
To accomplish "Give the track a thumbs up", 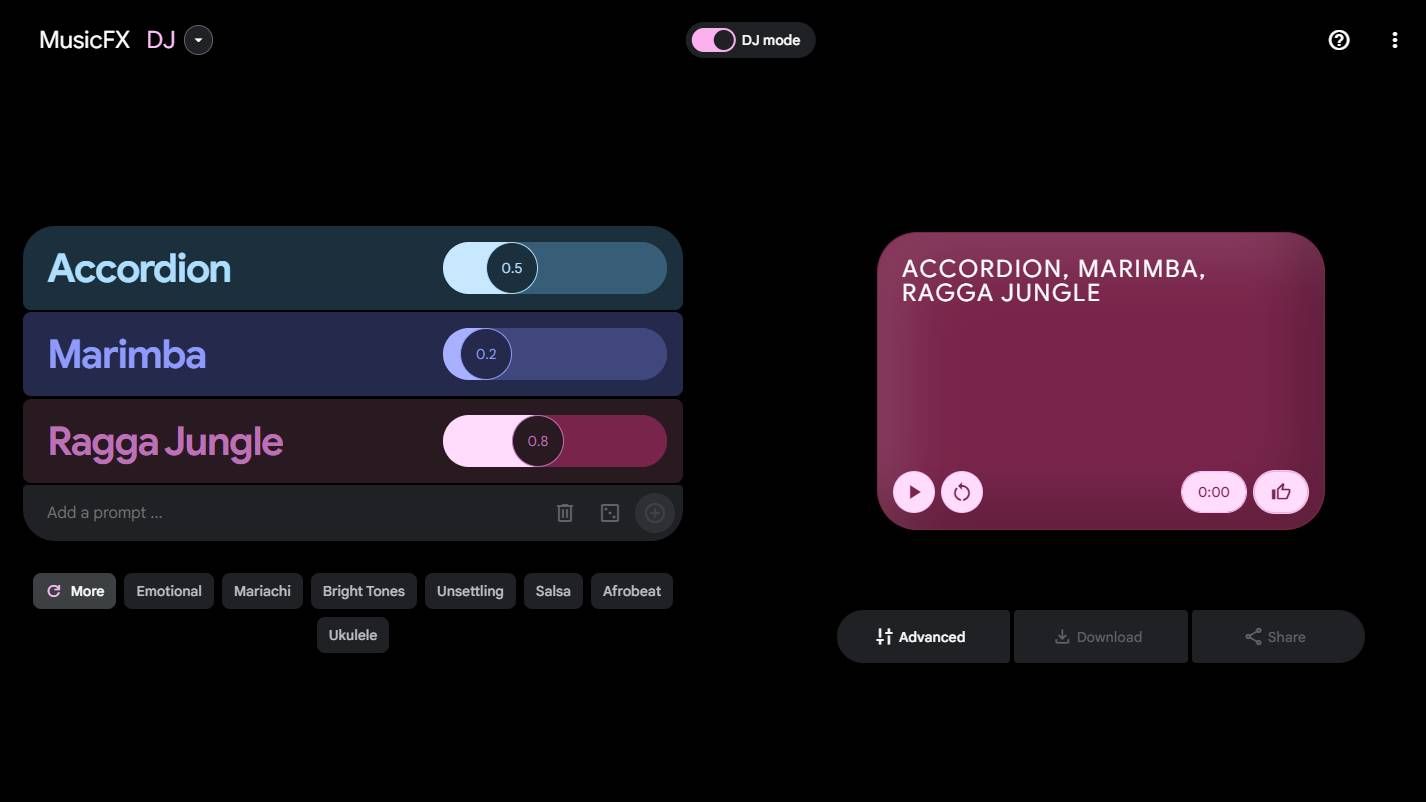I will (x=1281, y=492).
